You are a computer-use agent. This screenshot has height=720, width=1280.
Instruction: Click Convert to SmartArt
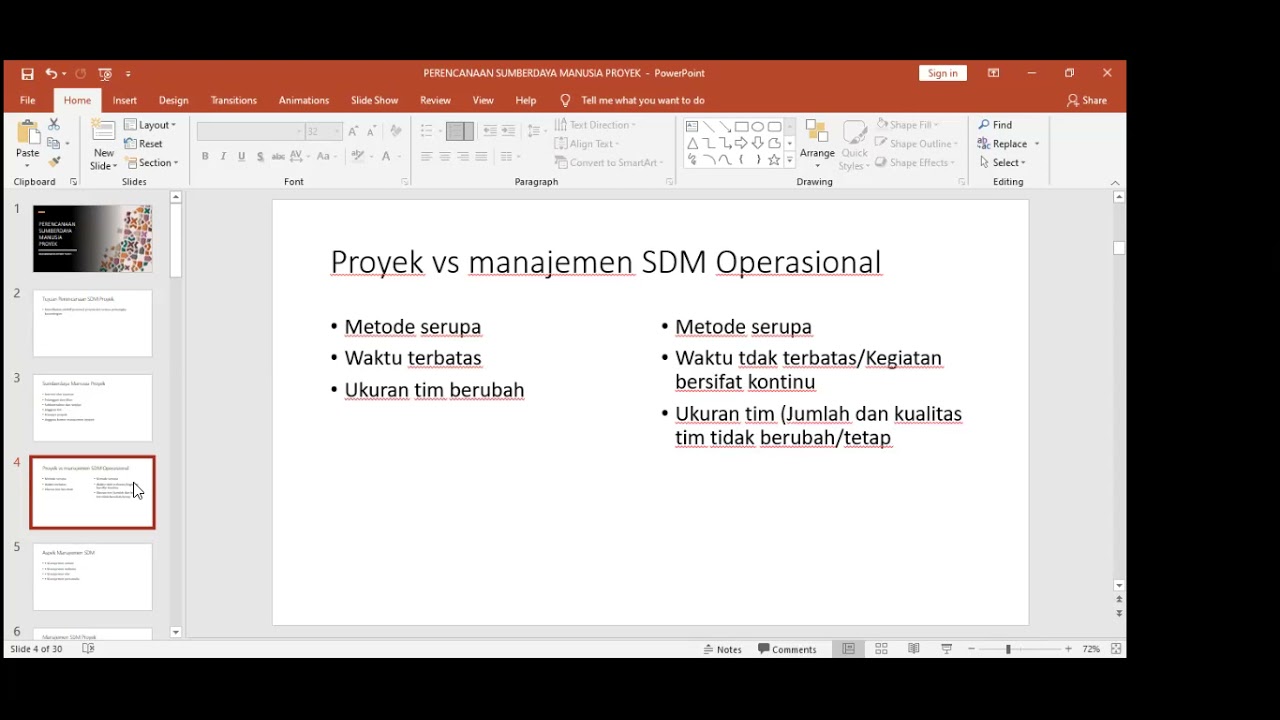pos(608,162)
